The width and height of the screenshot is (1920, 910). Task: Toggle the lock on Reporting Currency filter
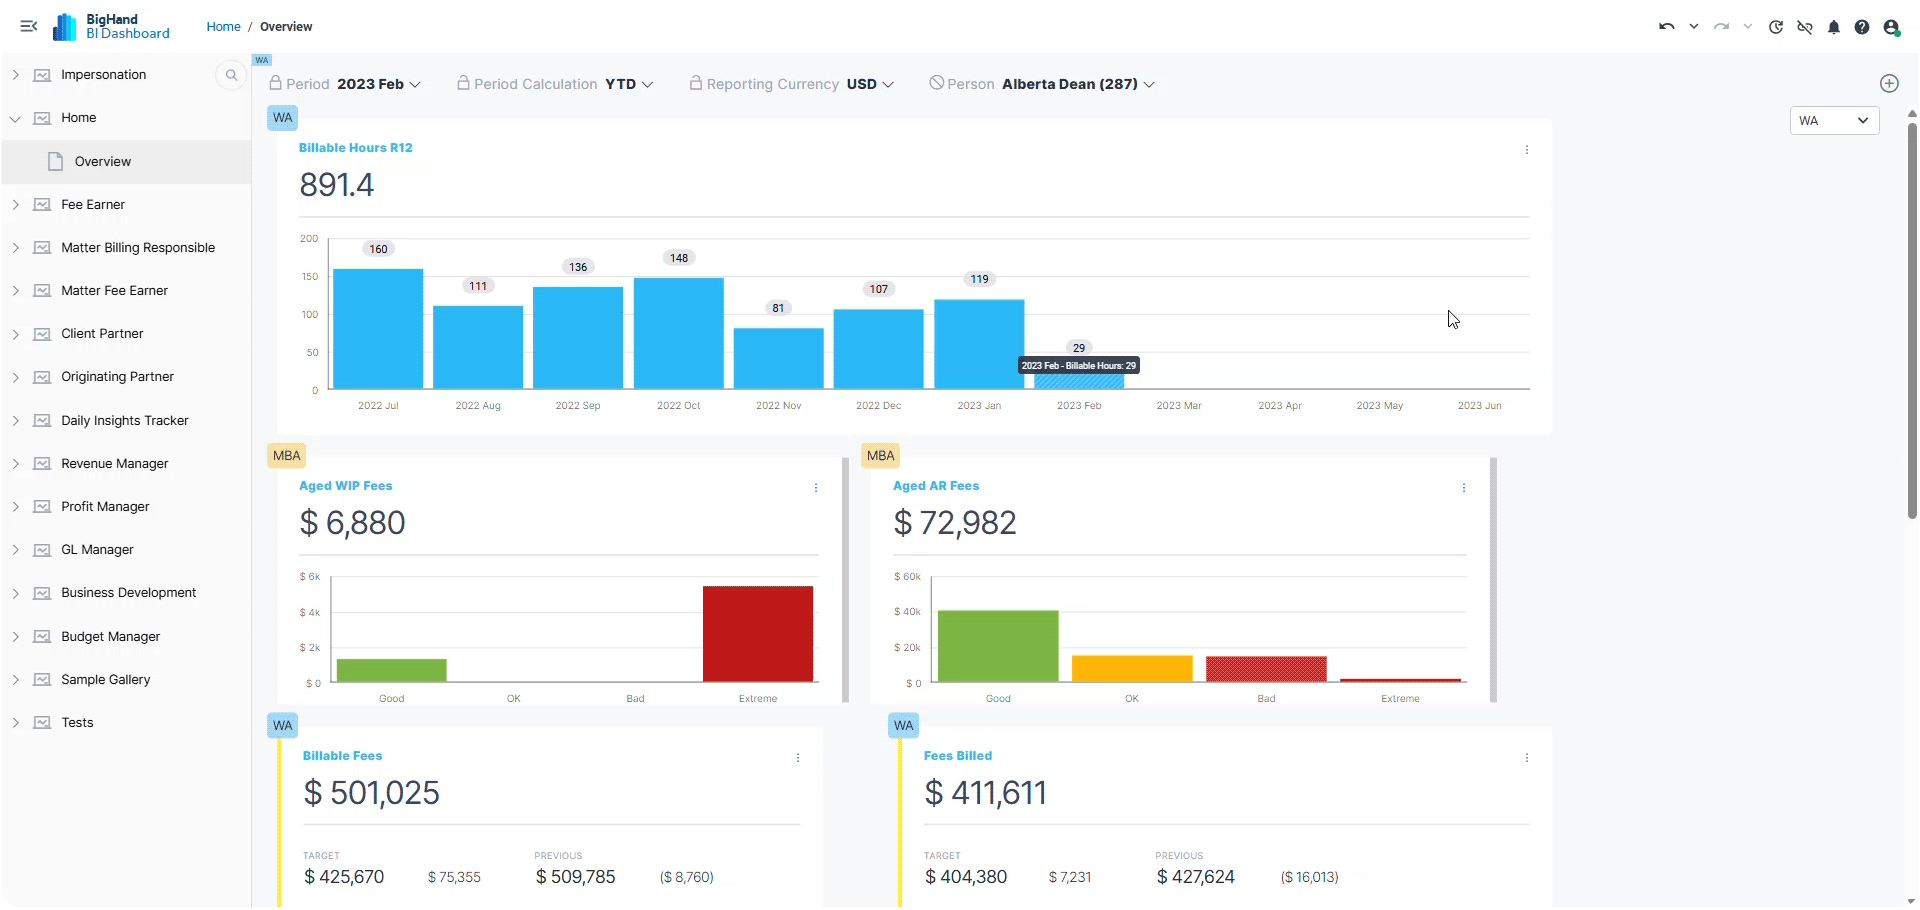tap(695, 83)
